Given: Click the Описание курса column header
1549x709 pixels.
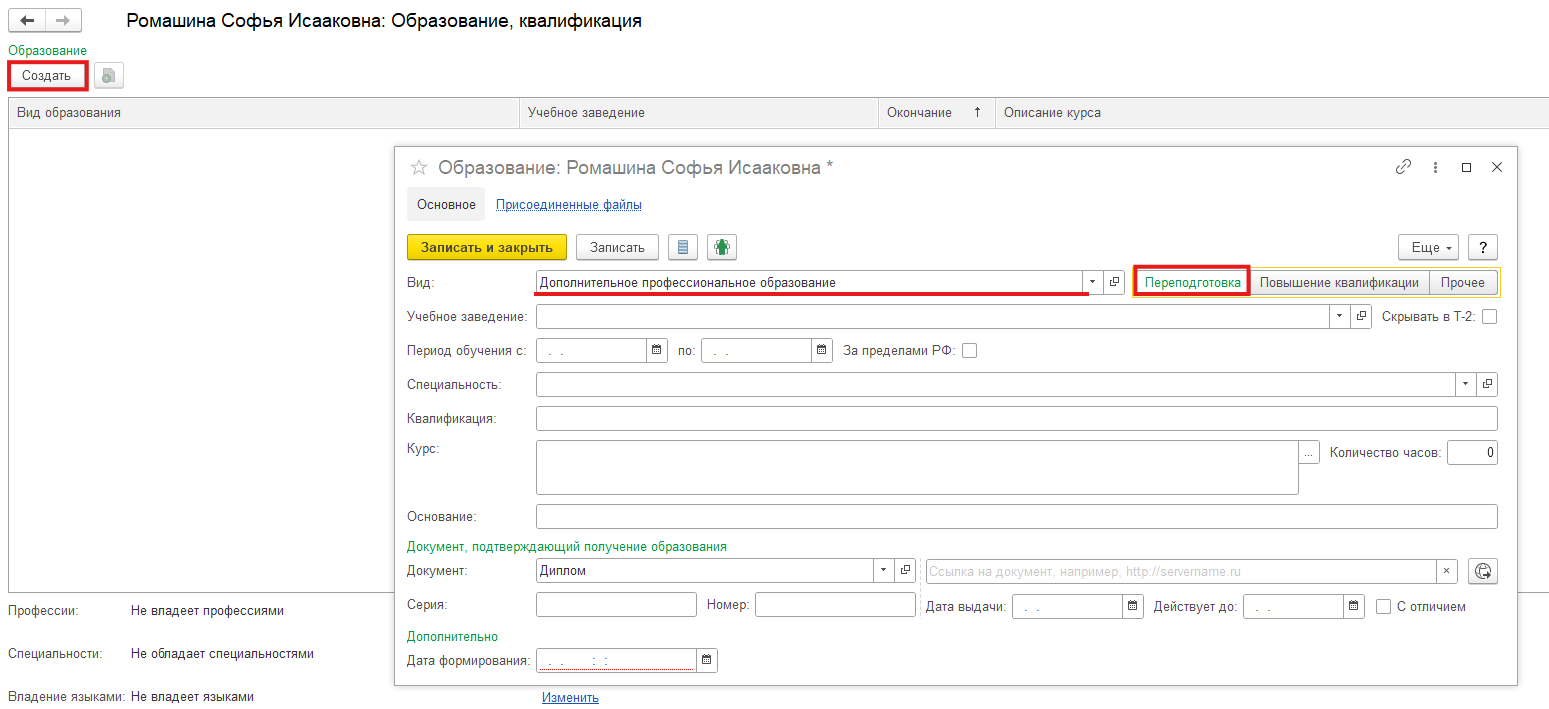Looking at the screenshot, I should point(1271,113).
